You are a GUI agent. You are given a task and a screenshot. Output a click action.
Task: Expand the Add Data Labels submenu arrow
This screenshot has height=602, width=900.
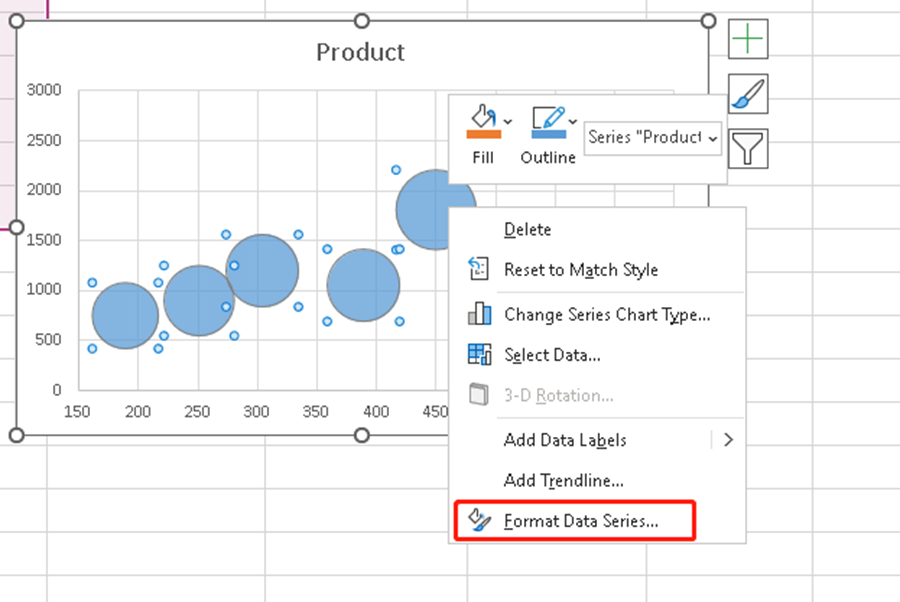coord(728,440)
